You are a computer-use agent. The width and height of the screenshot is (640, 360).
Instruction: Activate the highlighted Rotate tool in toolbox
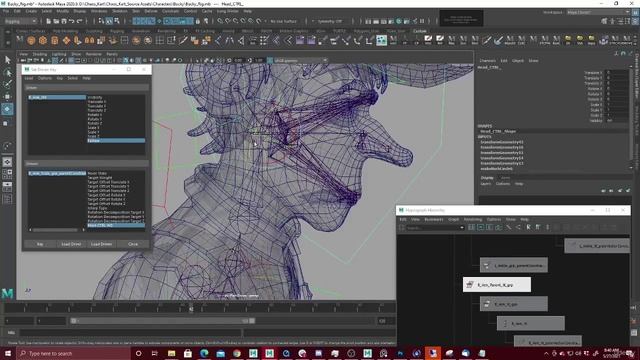7,109
